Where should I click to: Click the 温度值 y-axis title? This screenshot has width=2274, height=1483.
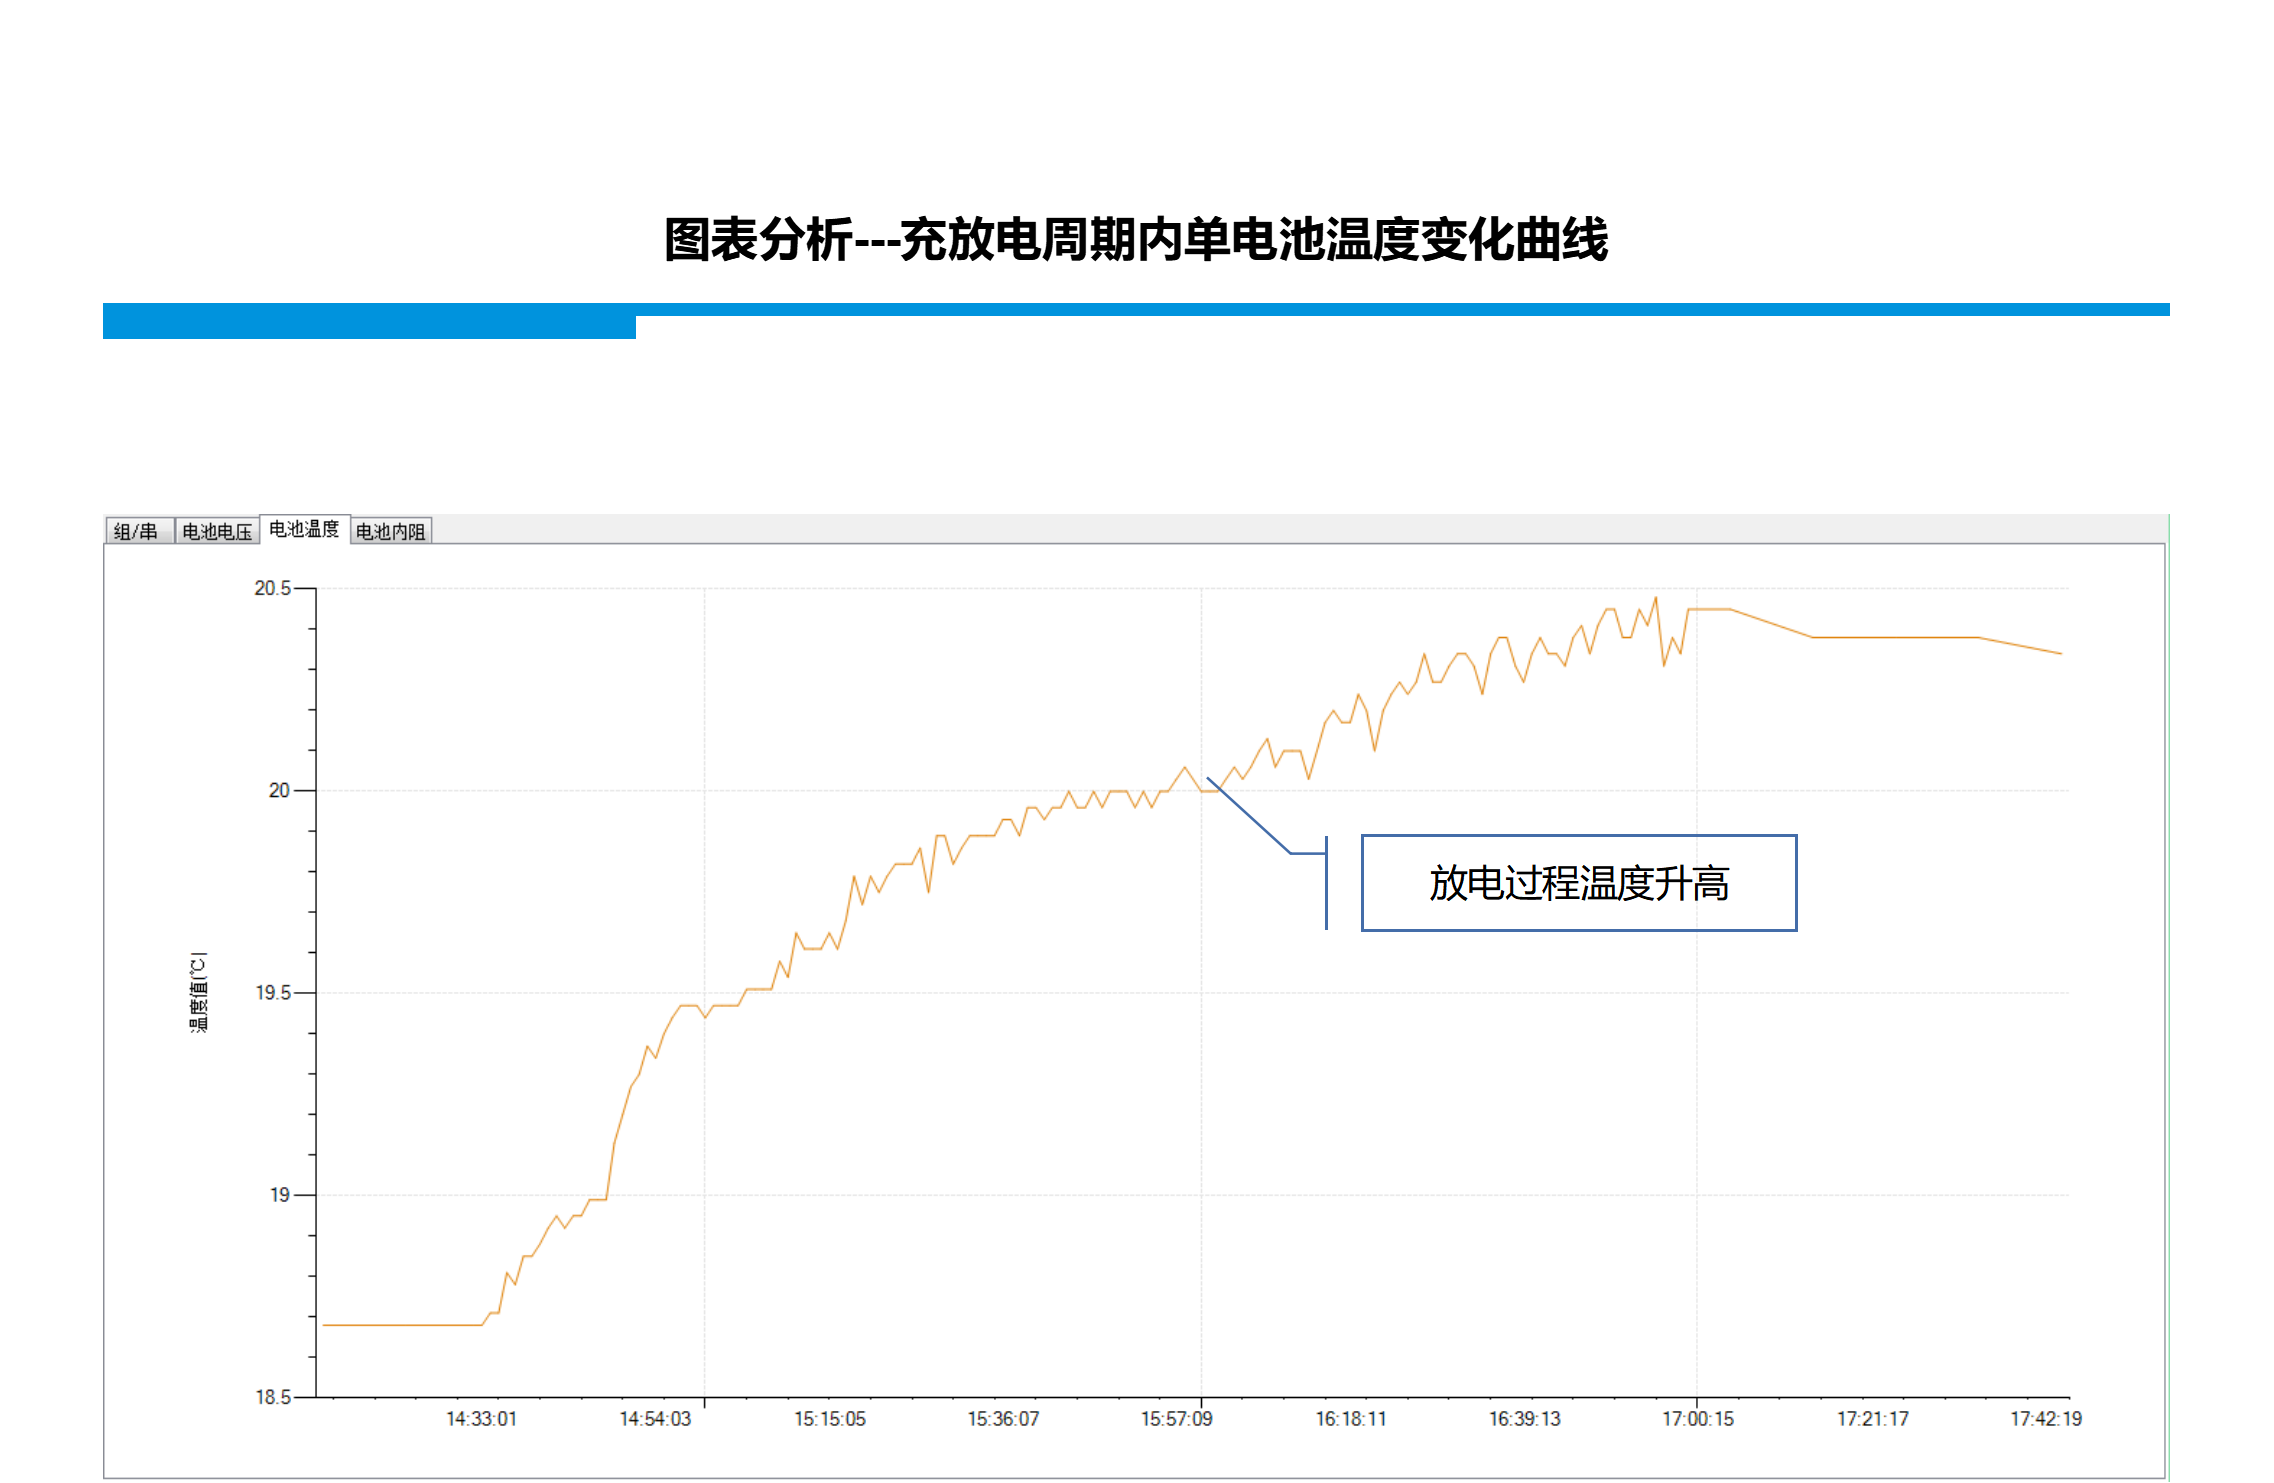coord(199,992)
